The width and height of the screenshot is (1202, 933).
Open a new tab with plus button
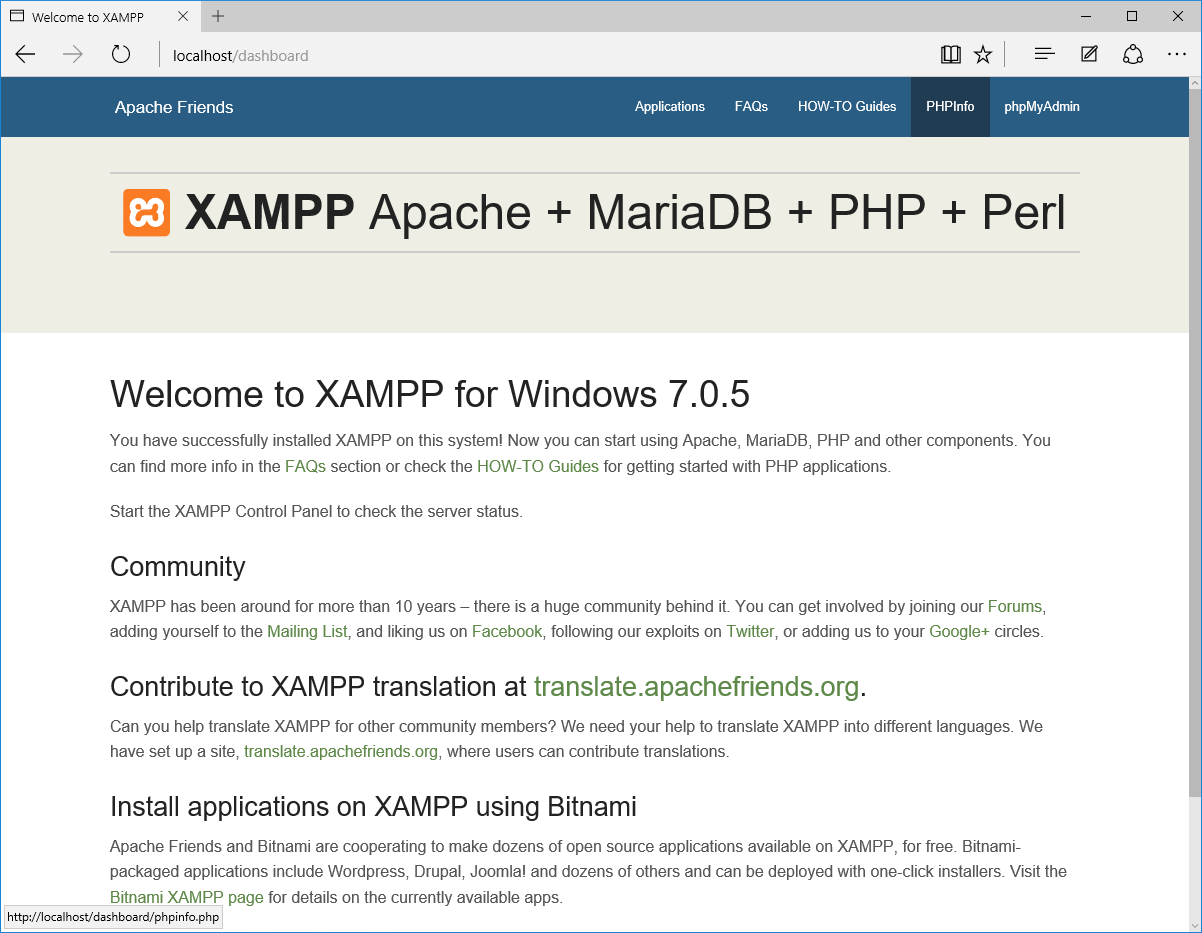coord(218,16)
